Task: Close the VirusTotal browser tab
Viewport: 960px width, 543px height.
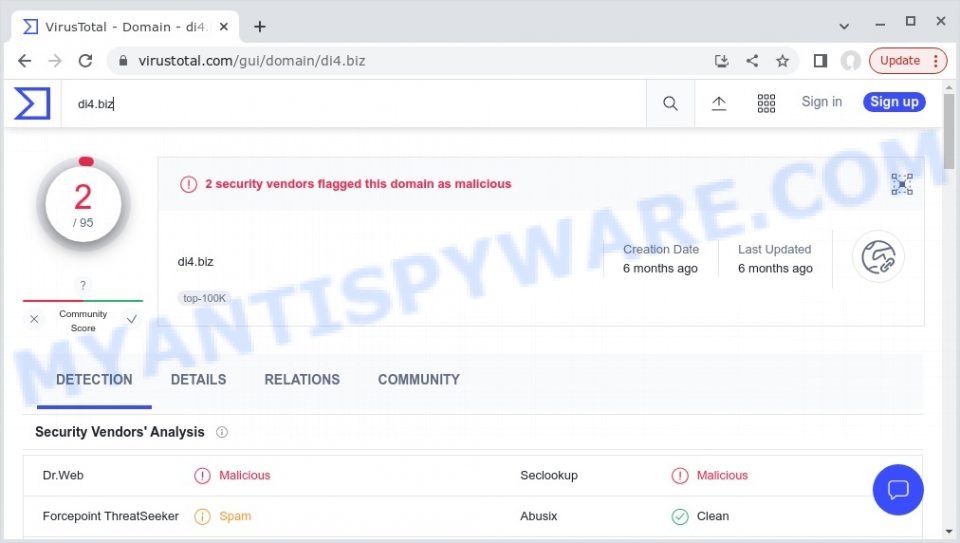Action: [224, 26]
